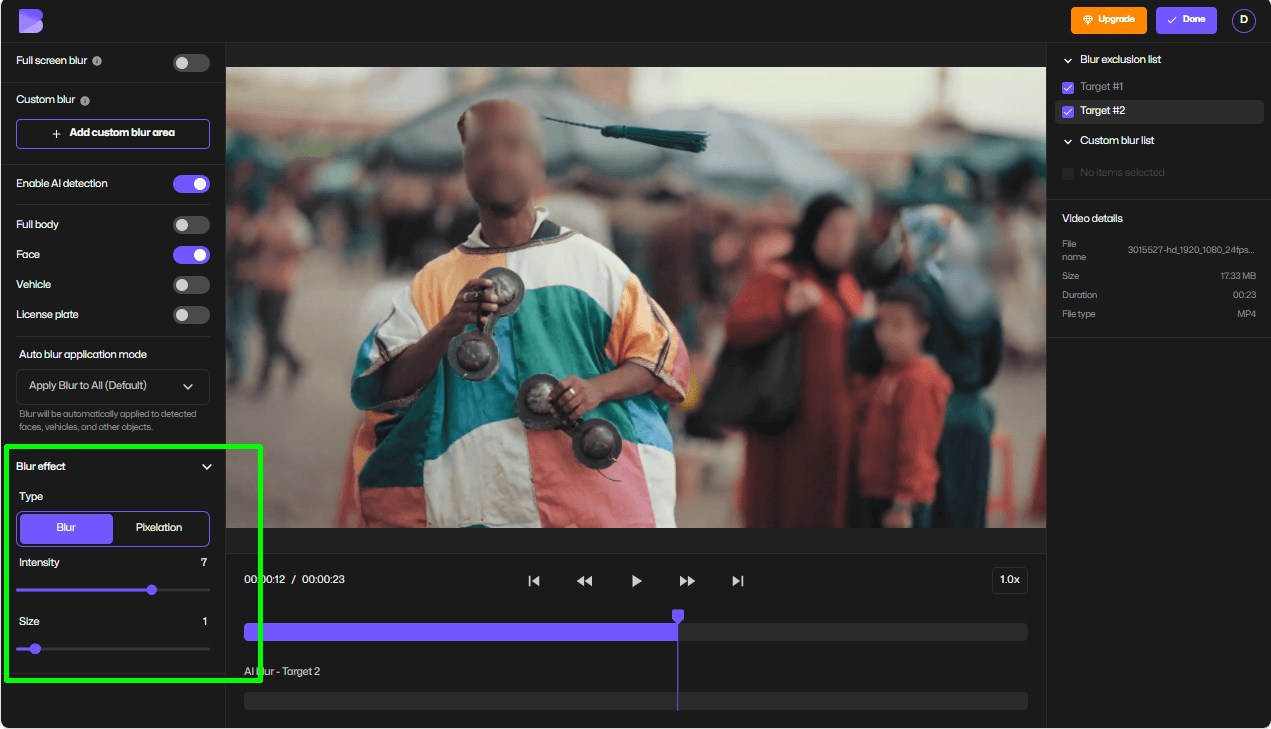The image size is (1271, 729).
Task: Skip to the end of the video
Action: [x=738, y=581]
